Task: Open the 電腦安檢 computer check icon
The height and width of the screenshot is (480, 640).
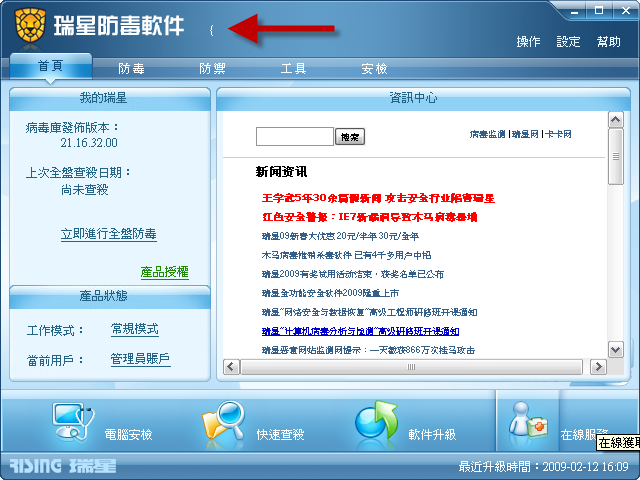Action: click(73, 421)
